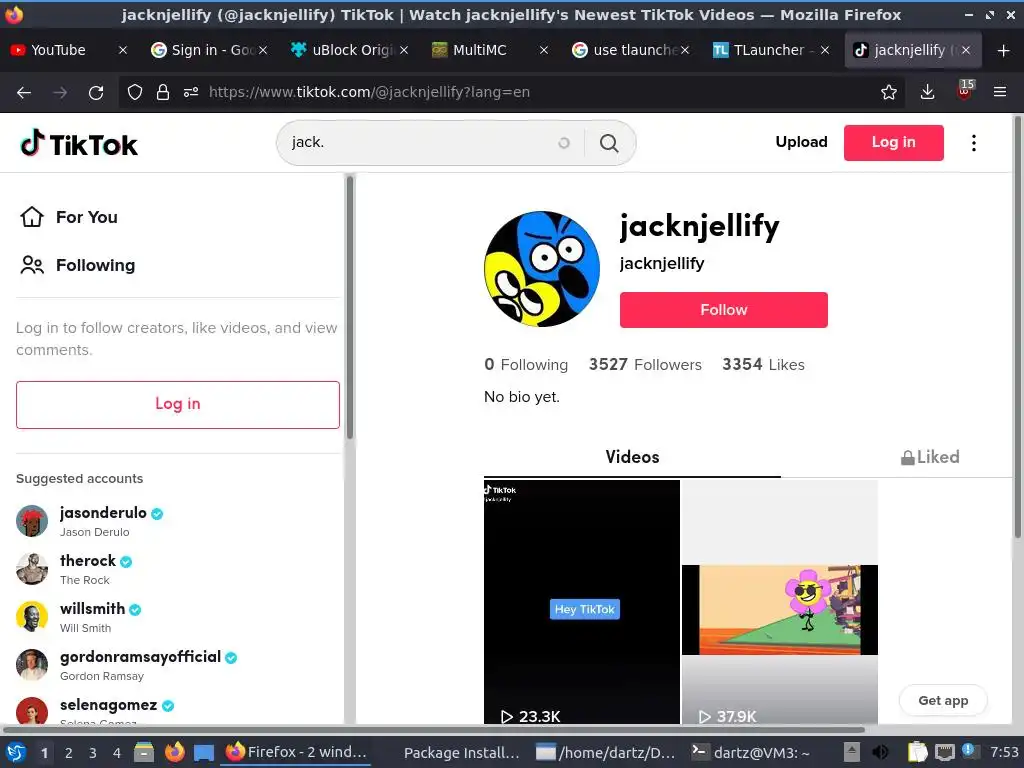The height and width of the screenshot is (768, 1024).
Task: Click the tracking protection shield icon
Action: pos(135,93)
